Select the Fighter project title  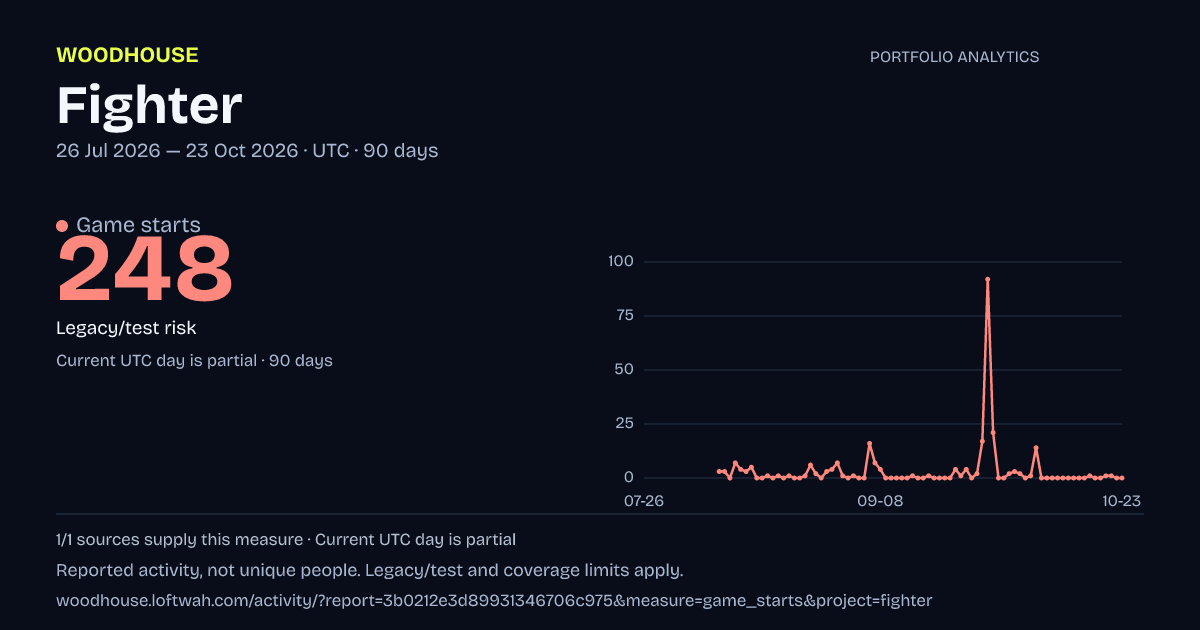click(149, 105)
